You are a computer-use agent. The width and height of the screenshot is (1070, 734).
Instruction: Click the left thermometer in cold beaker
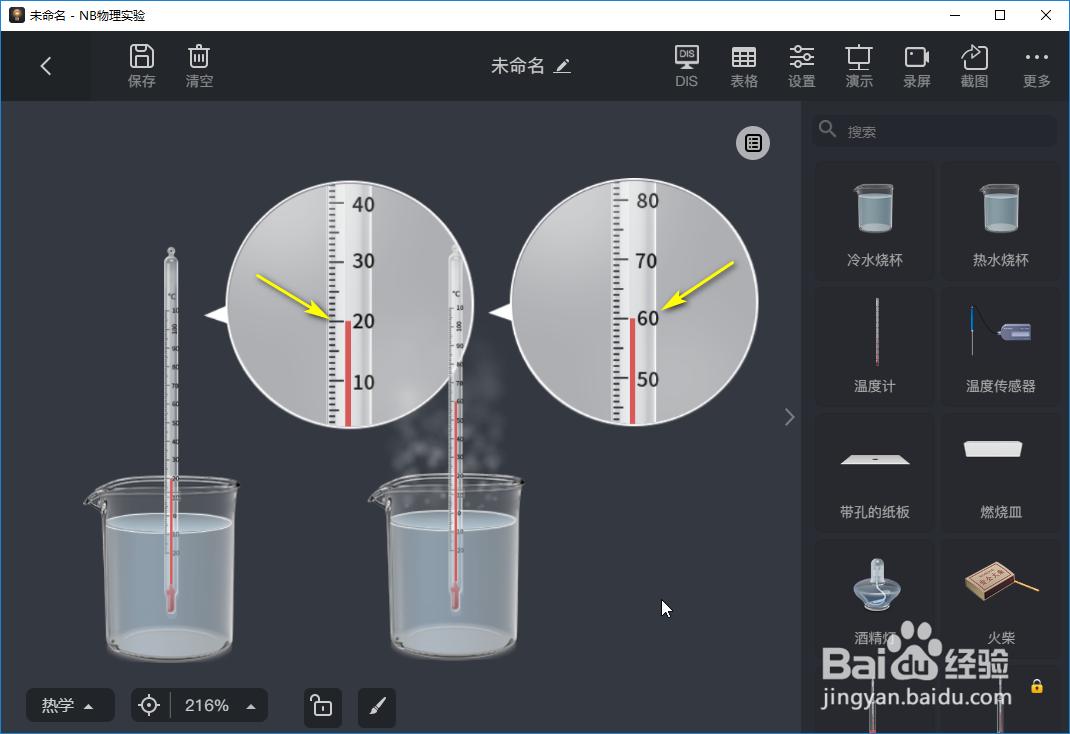[x=171, y=430]
